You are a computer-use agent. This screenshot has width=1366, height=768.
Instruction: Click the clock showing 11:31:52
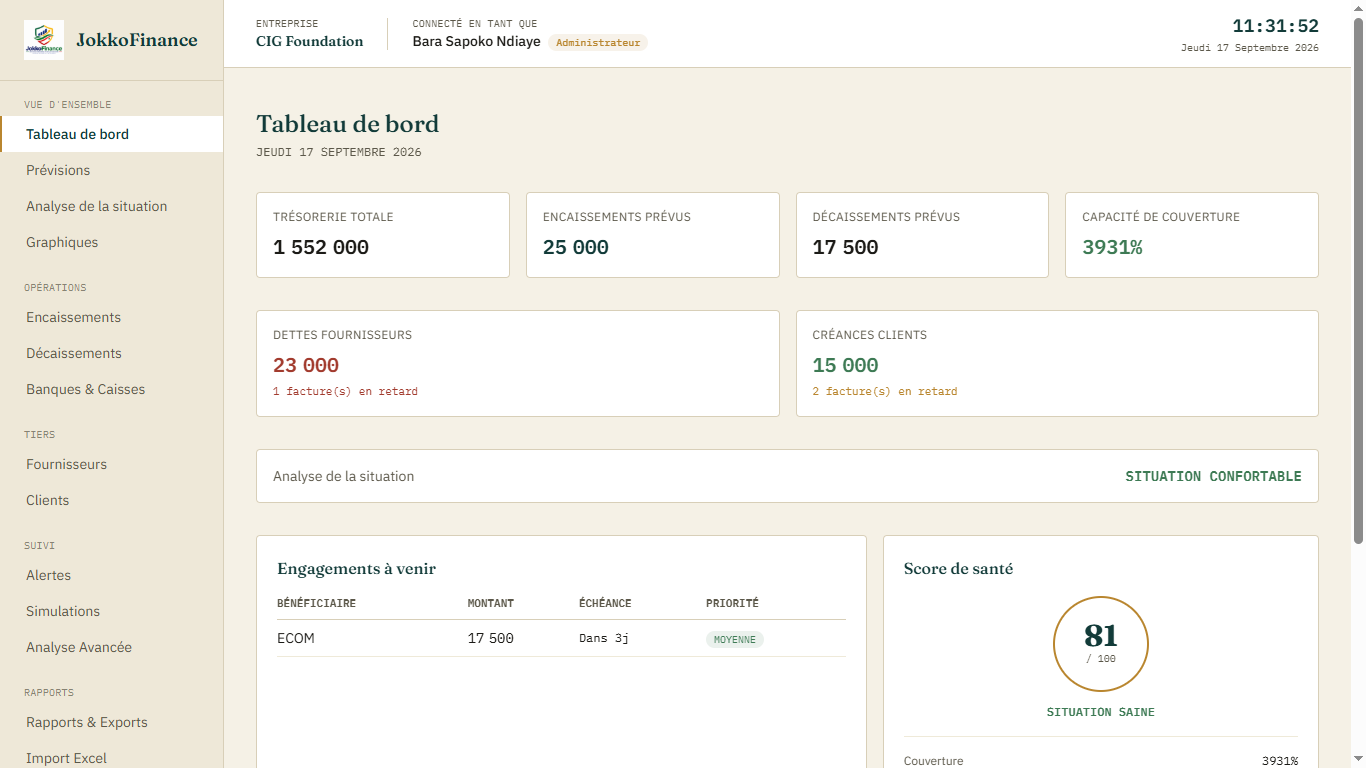click(1275, 27)
